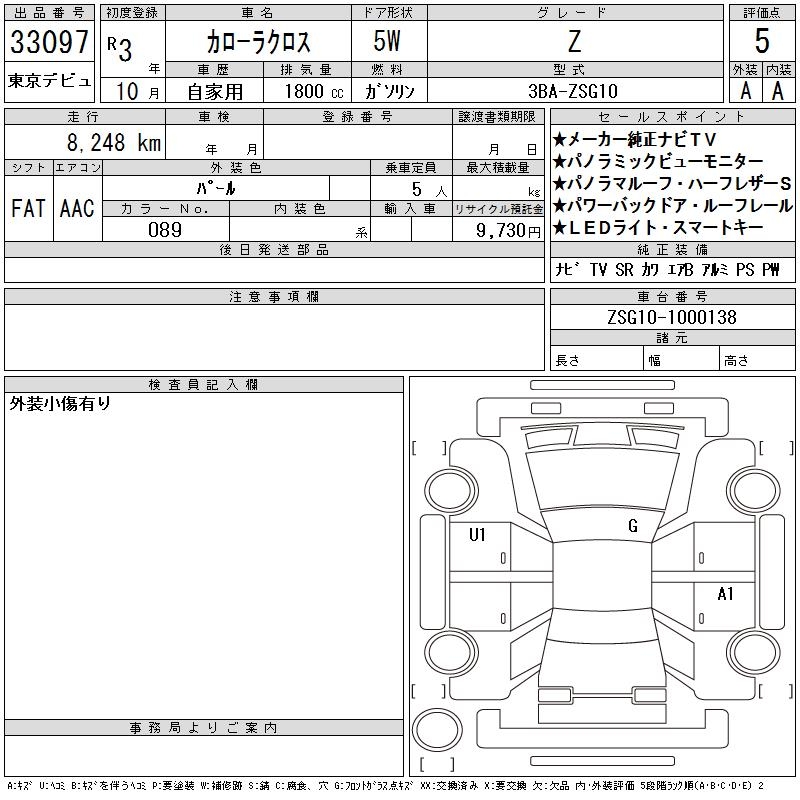800x800 pixels.
Task: Click the lot number 33097
Action: [49, 42]
